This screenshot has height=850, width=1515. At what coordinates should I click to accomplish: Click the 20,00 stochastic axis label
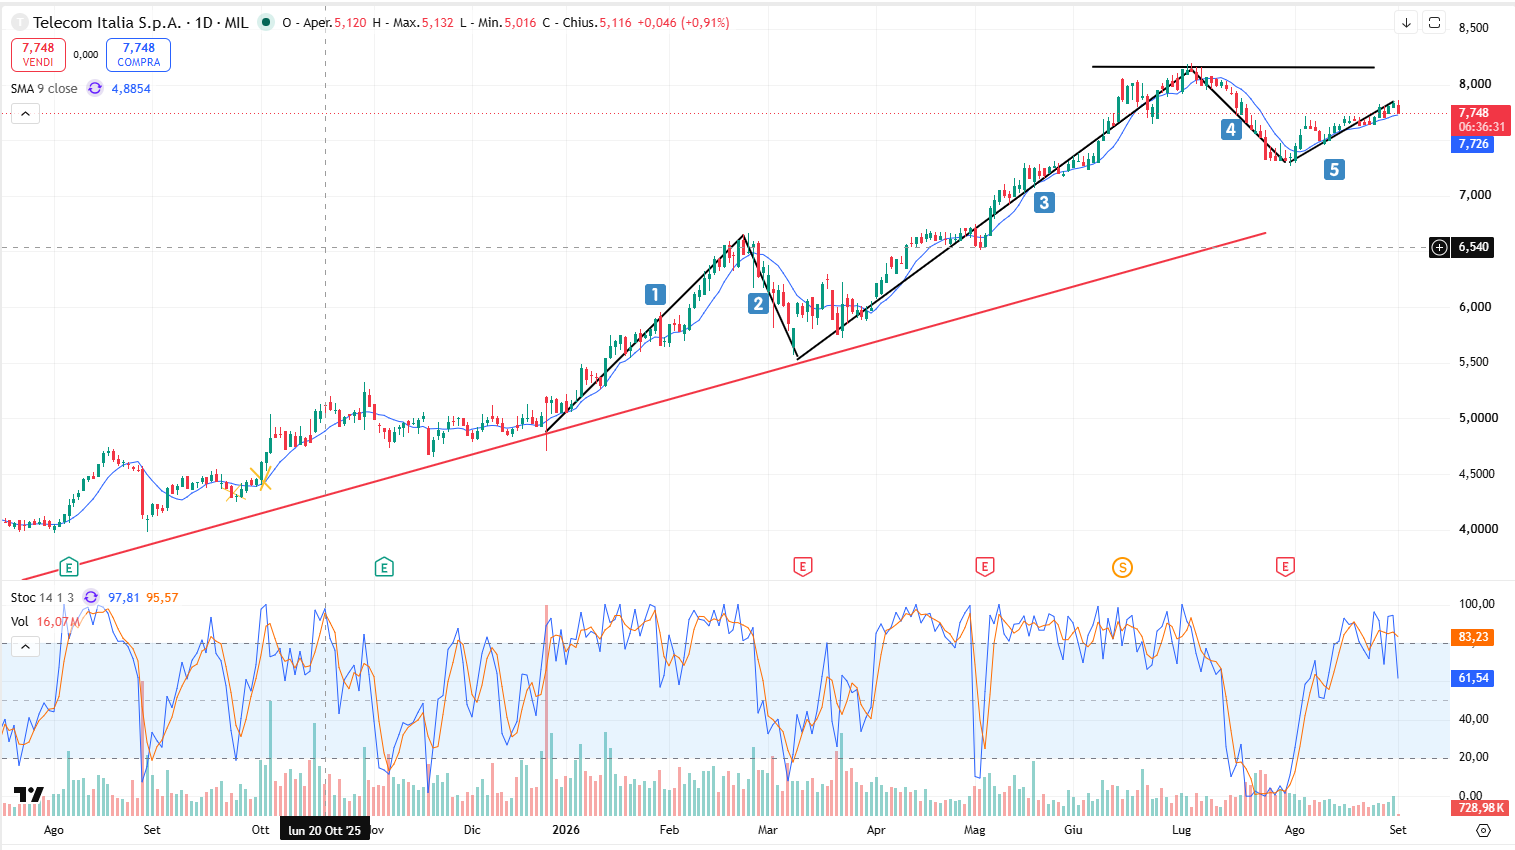click(x=1474, y=757)
